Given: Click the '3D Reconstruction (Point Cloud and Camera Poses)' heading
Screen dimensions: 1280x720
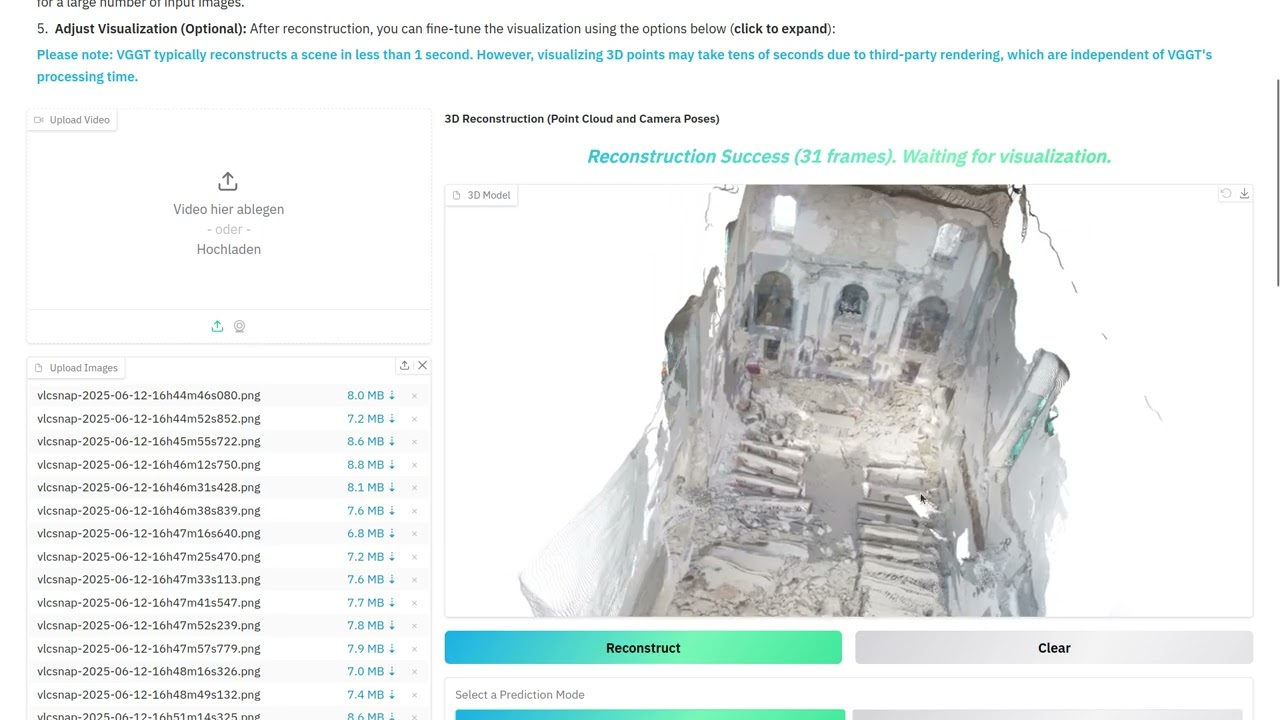Looking at the screenshot, I should coord(582,119).
